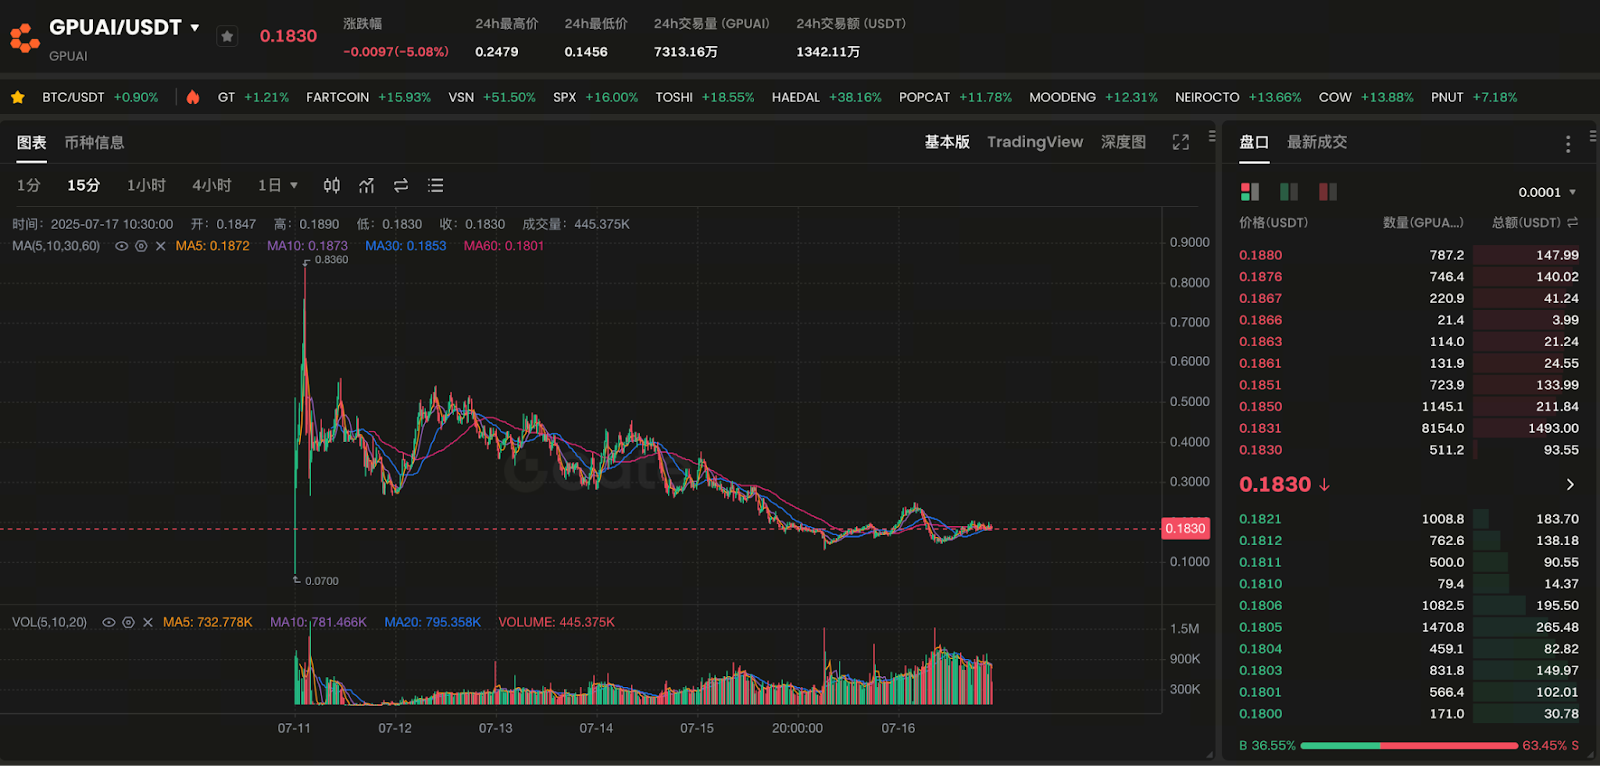The image size is (1600, 766).
Task: Select bid price 0.1800 row
Action: pos(1409,714)
